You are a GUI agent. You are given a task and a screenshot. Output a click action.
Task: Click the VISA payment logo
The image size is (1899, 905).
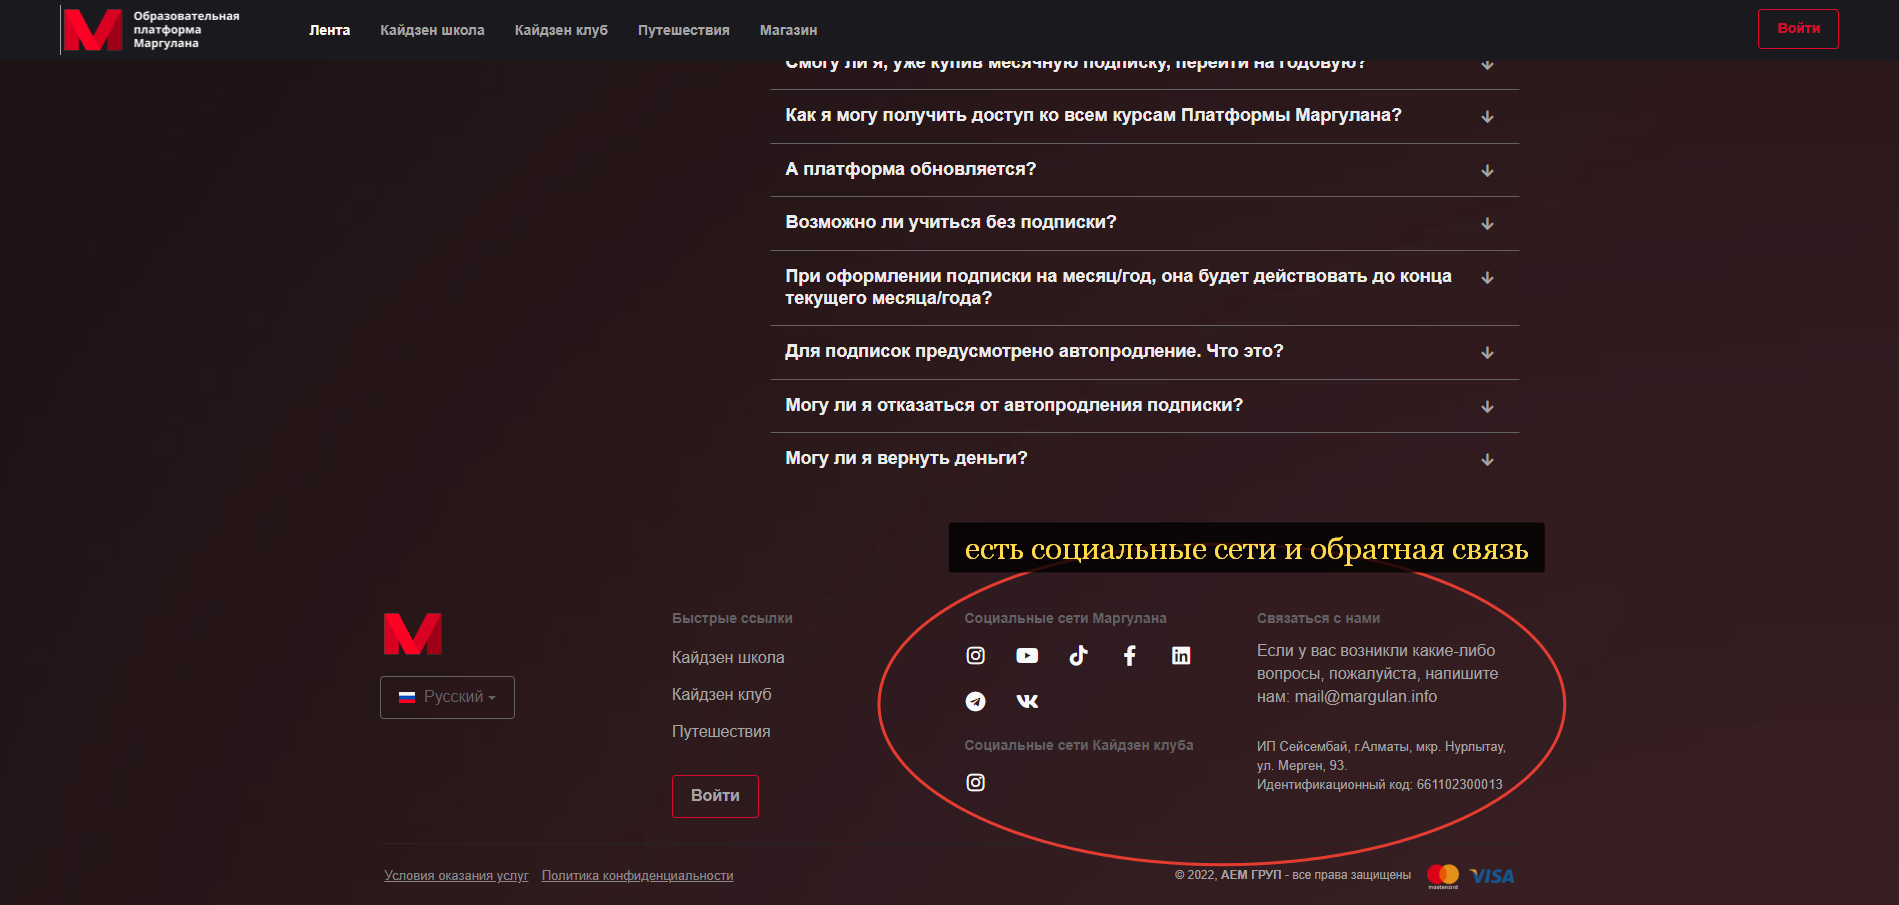pyautogui.click(x=1492, y=876)
